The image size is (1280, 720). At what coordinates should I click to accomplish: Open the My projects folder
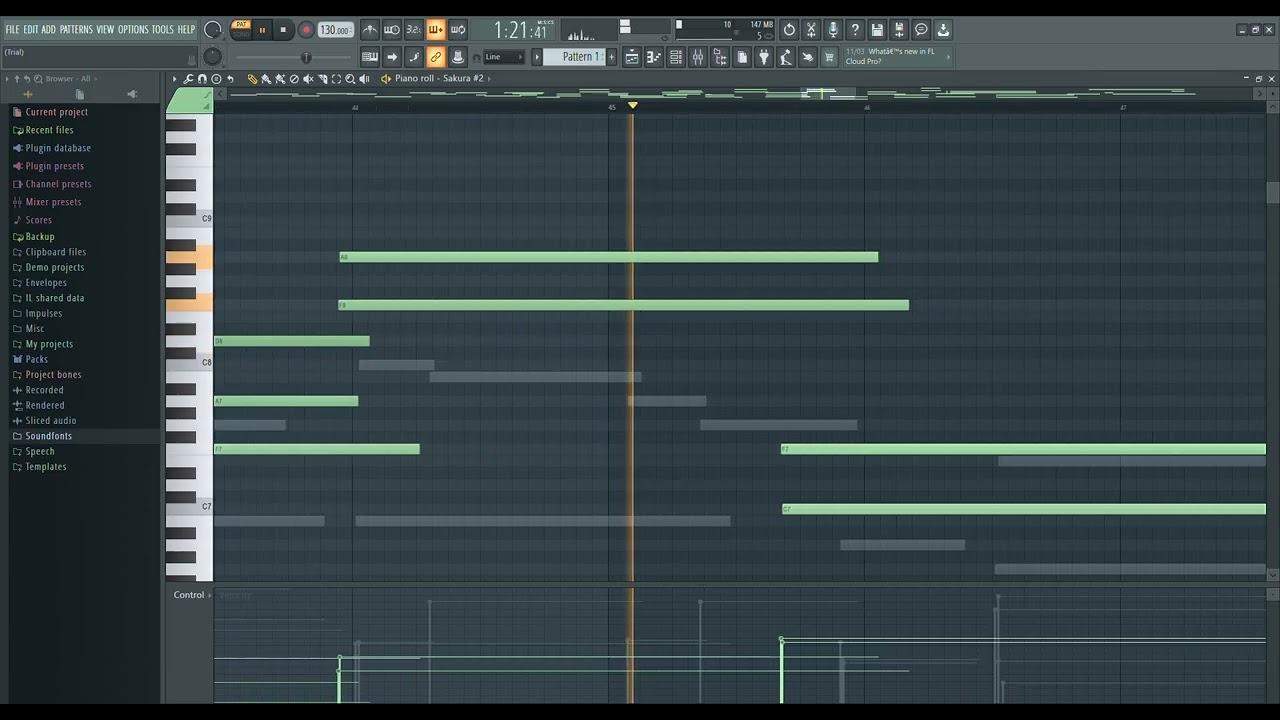pyautogui.click(x=49, y=344)
